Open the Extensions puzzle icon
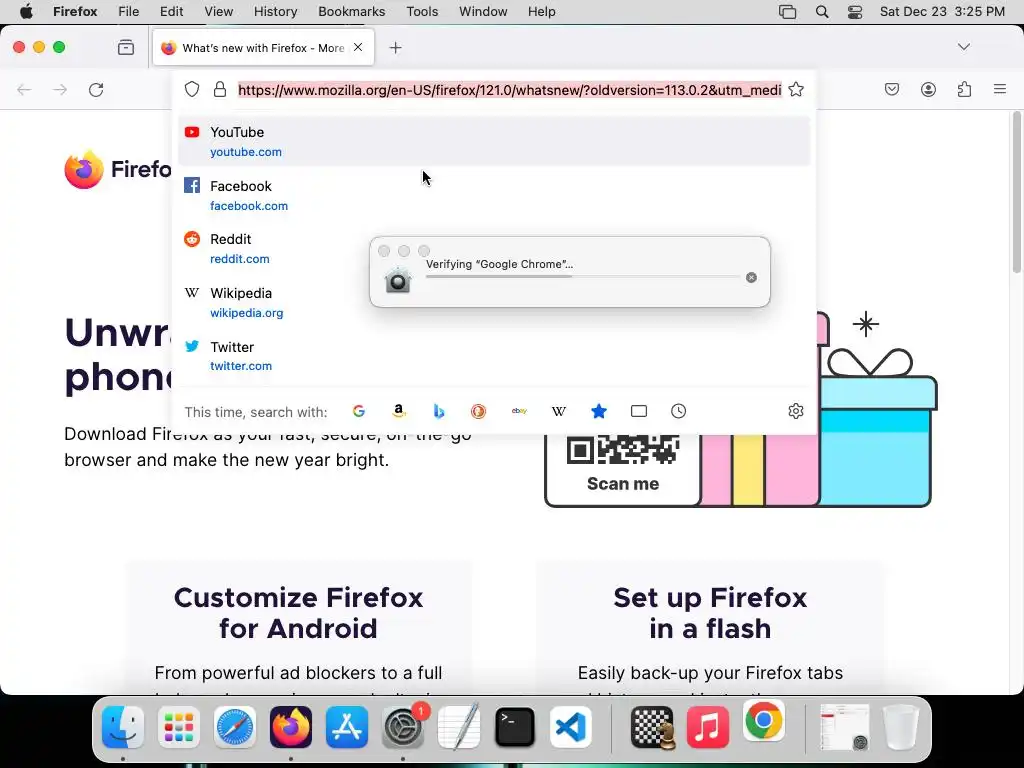 click(x=964, y=89)
